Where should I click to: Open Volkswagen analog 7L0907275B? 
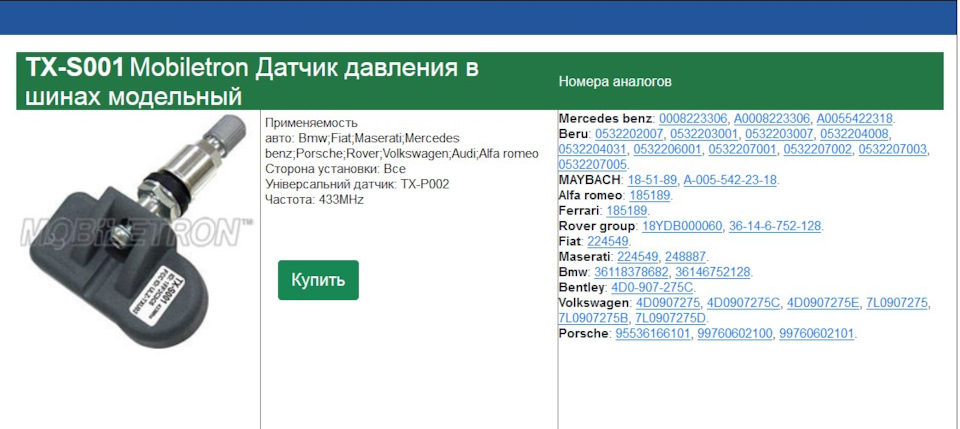[594, 318]
